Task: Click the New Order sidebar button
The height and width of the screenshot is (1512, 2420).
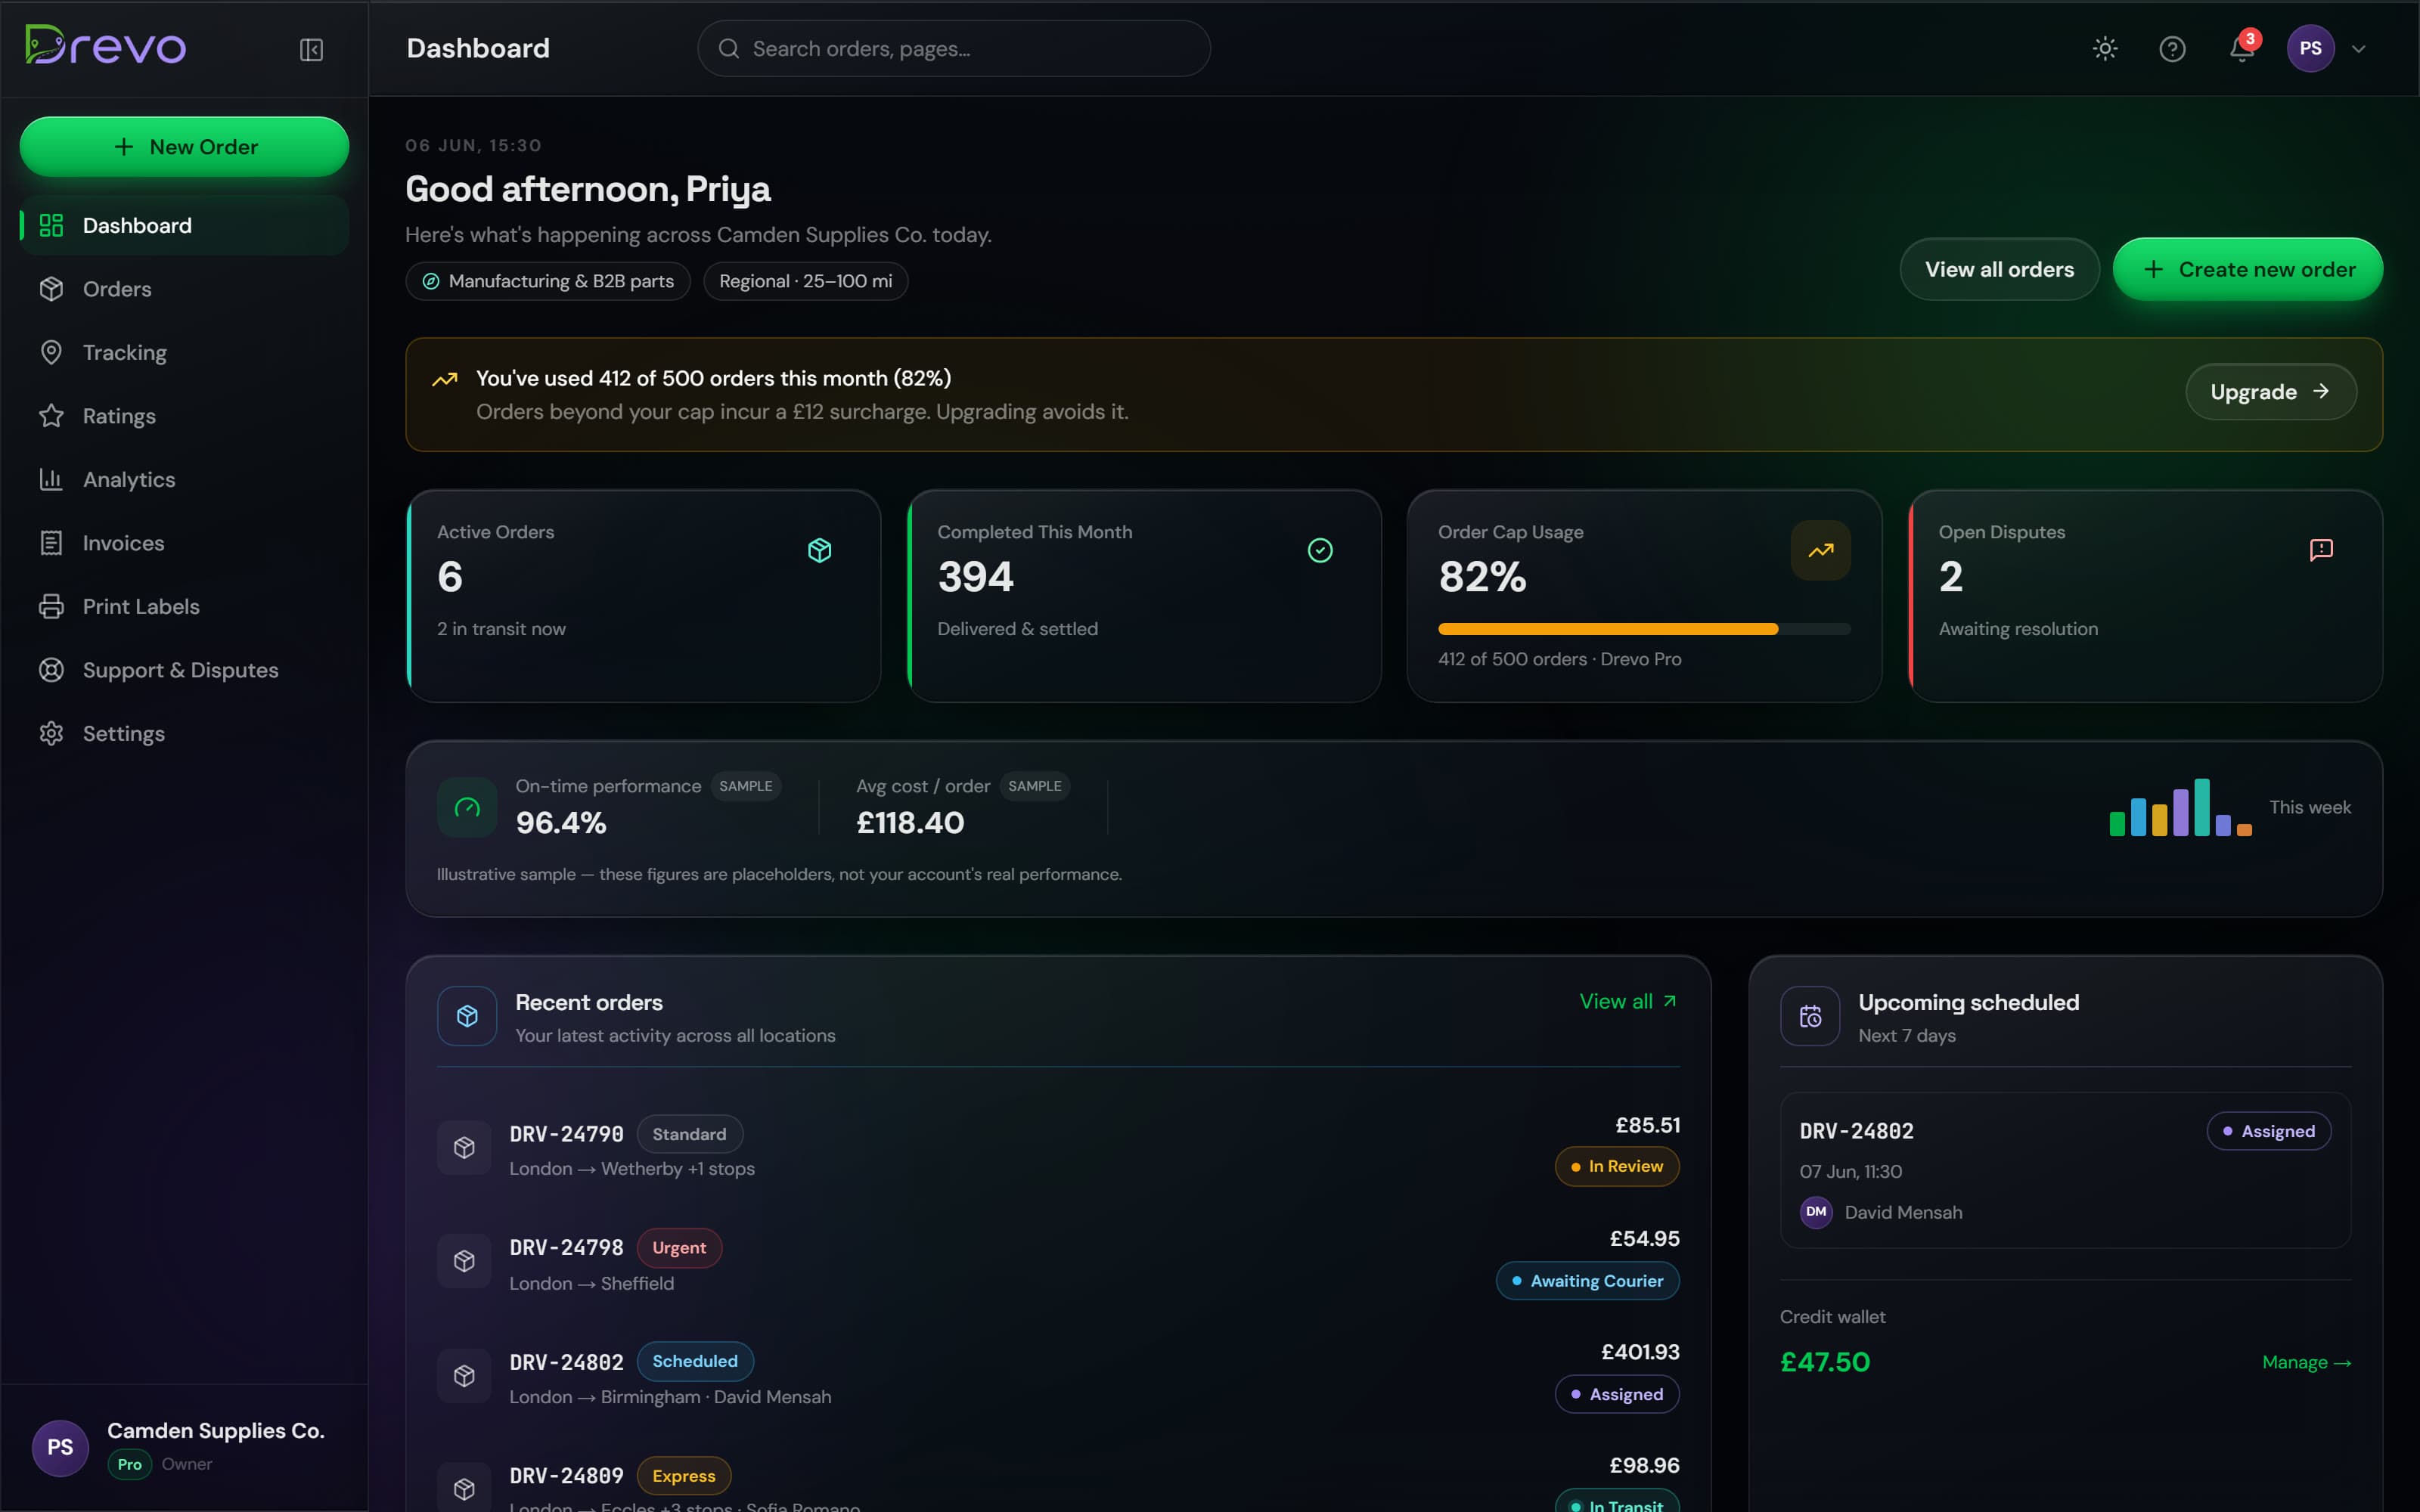Action: coord(184,146)
